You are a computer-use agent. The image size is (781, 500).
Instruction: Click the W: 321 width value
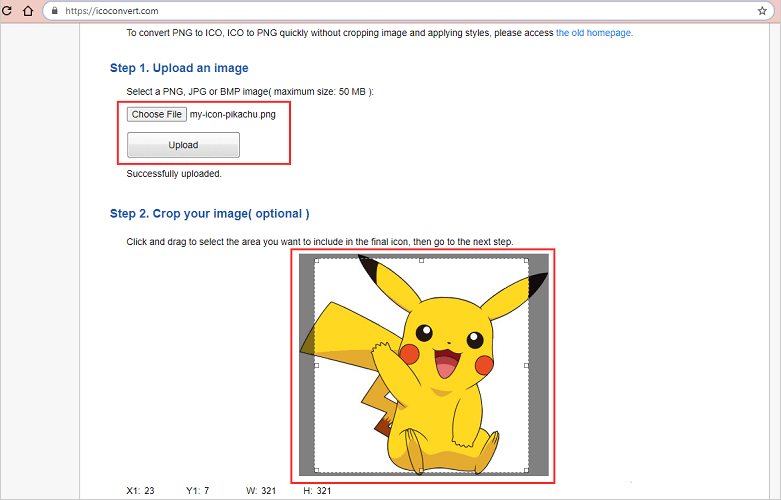coord(261,491)
